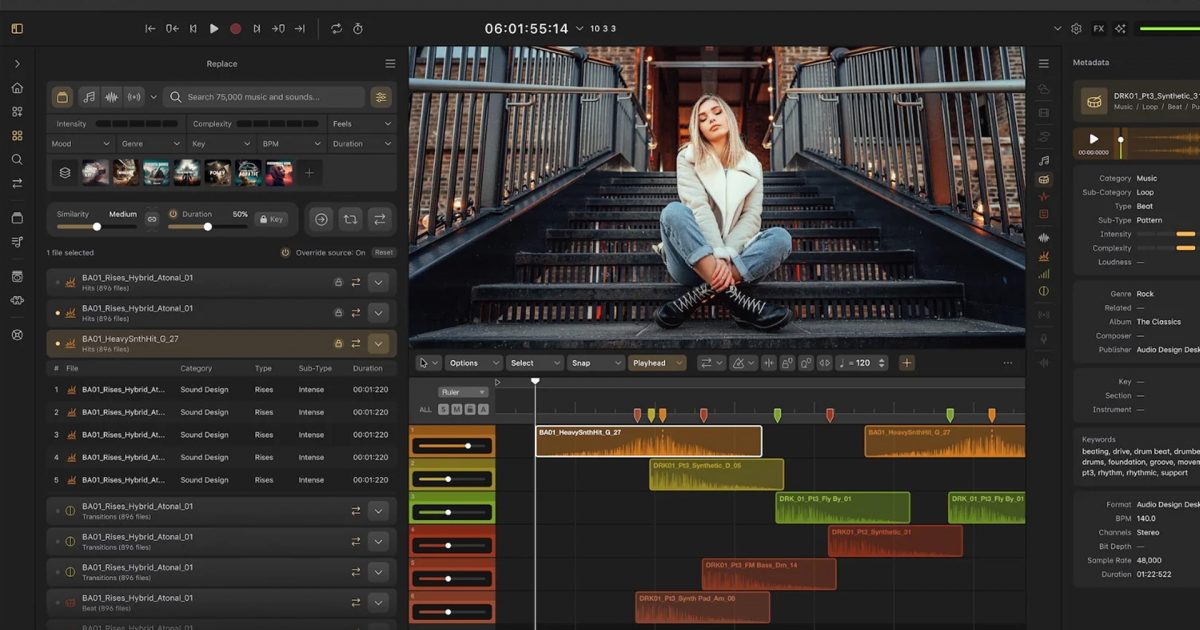Open the Mood dropdown filter
1200x630 pixels.
[x=80, y=144]
